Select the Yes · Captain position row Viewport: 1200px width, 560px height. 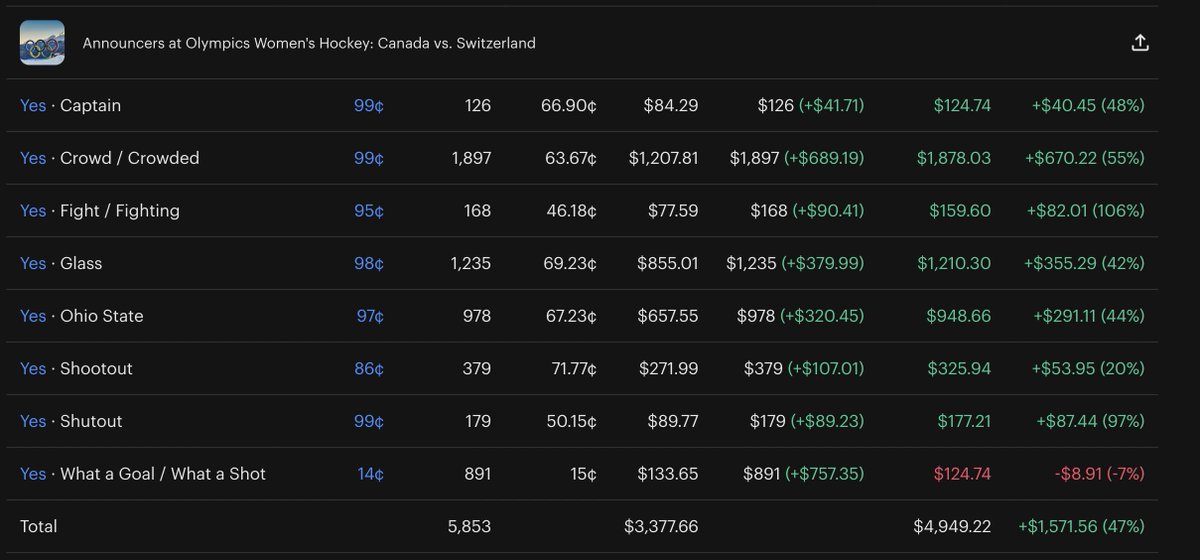(x=582, y=105)
